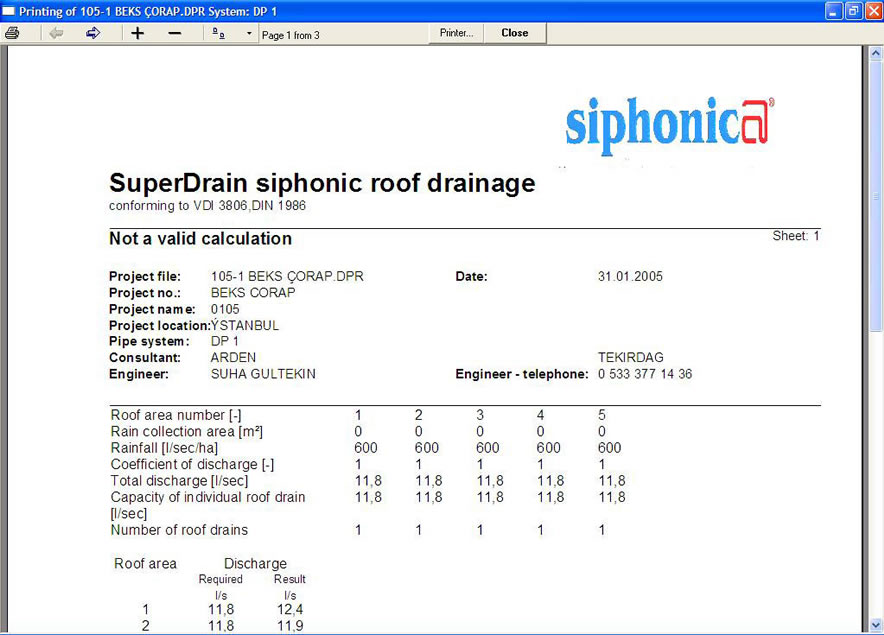The image size is (884, 635).
Task: Click the 'TEKIRDAG' text
Action: [x=630, y=358]
